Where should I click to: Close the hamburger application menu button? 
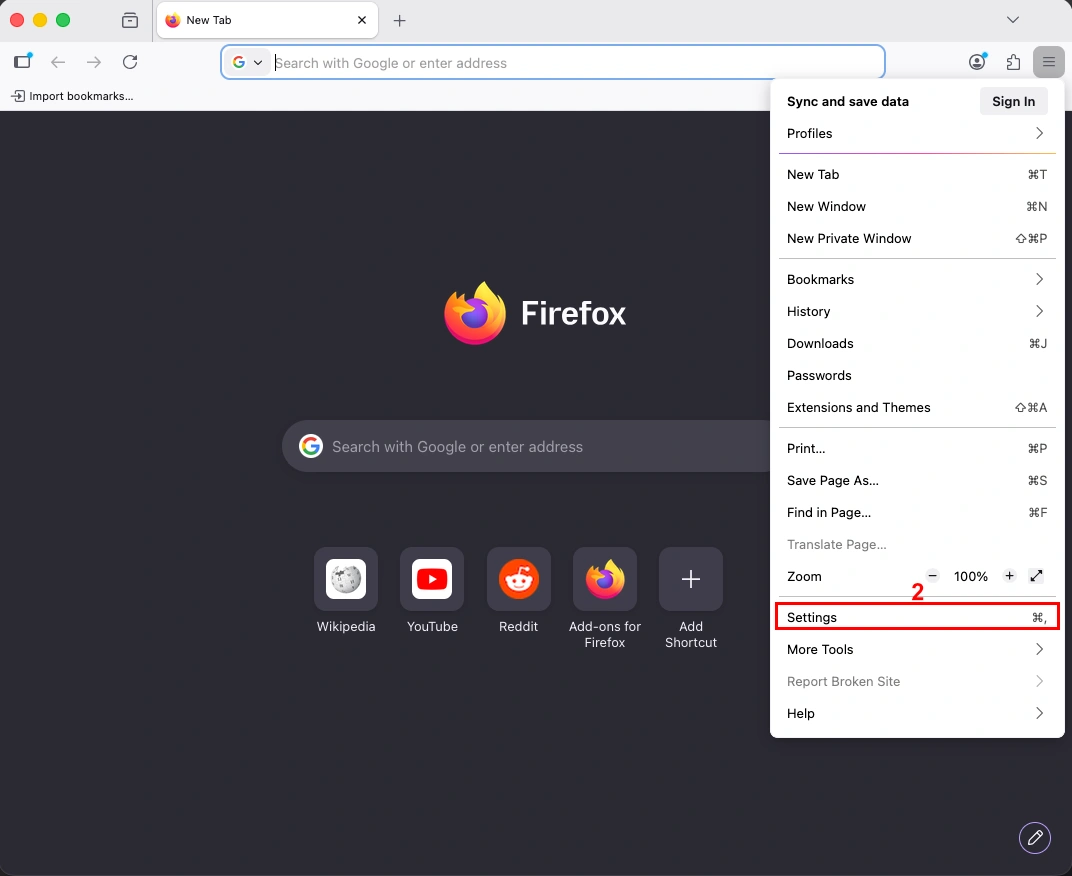click(1049, 62)
